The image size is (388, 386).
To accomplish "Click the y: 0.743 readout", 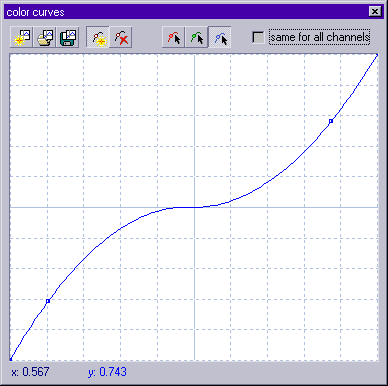I will (x=107, y=372).
